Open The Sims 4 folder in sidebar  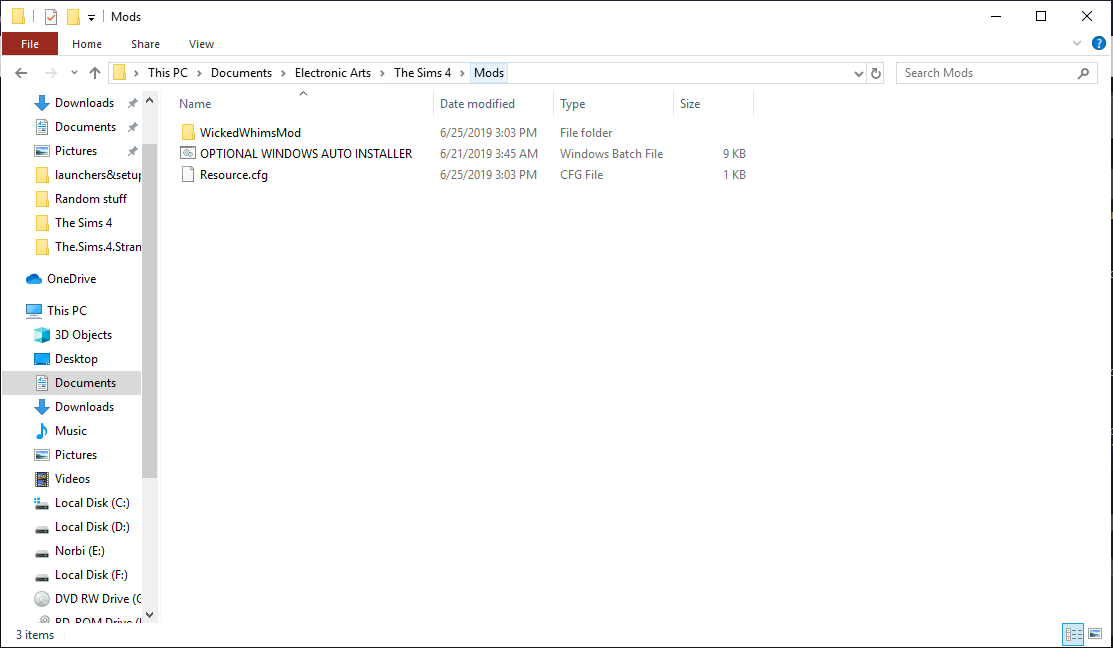point(84,223)
